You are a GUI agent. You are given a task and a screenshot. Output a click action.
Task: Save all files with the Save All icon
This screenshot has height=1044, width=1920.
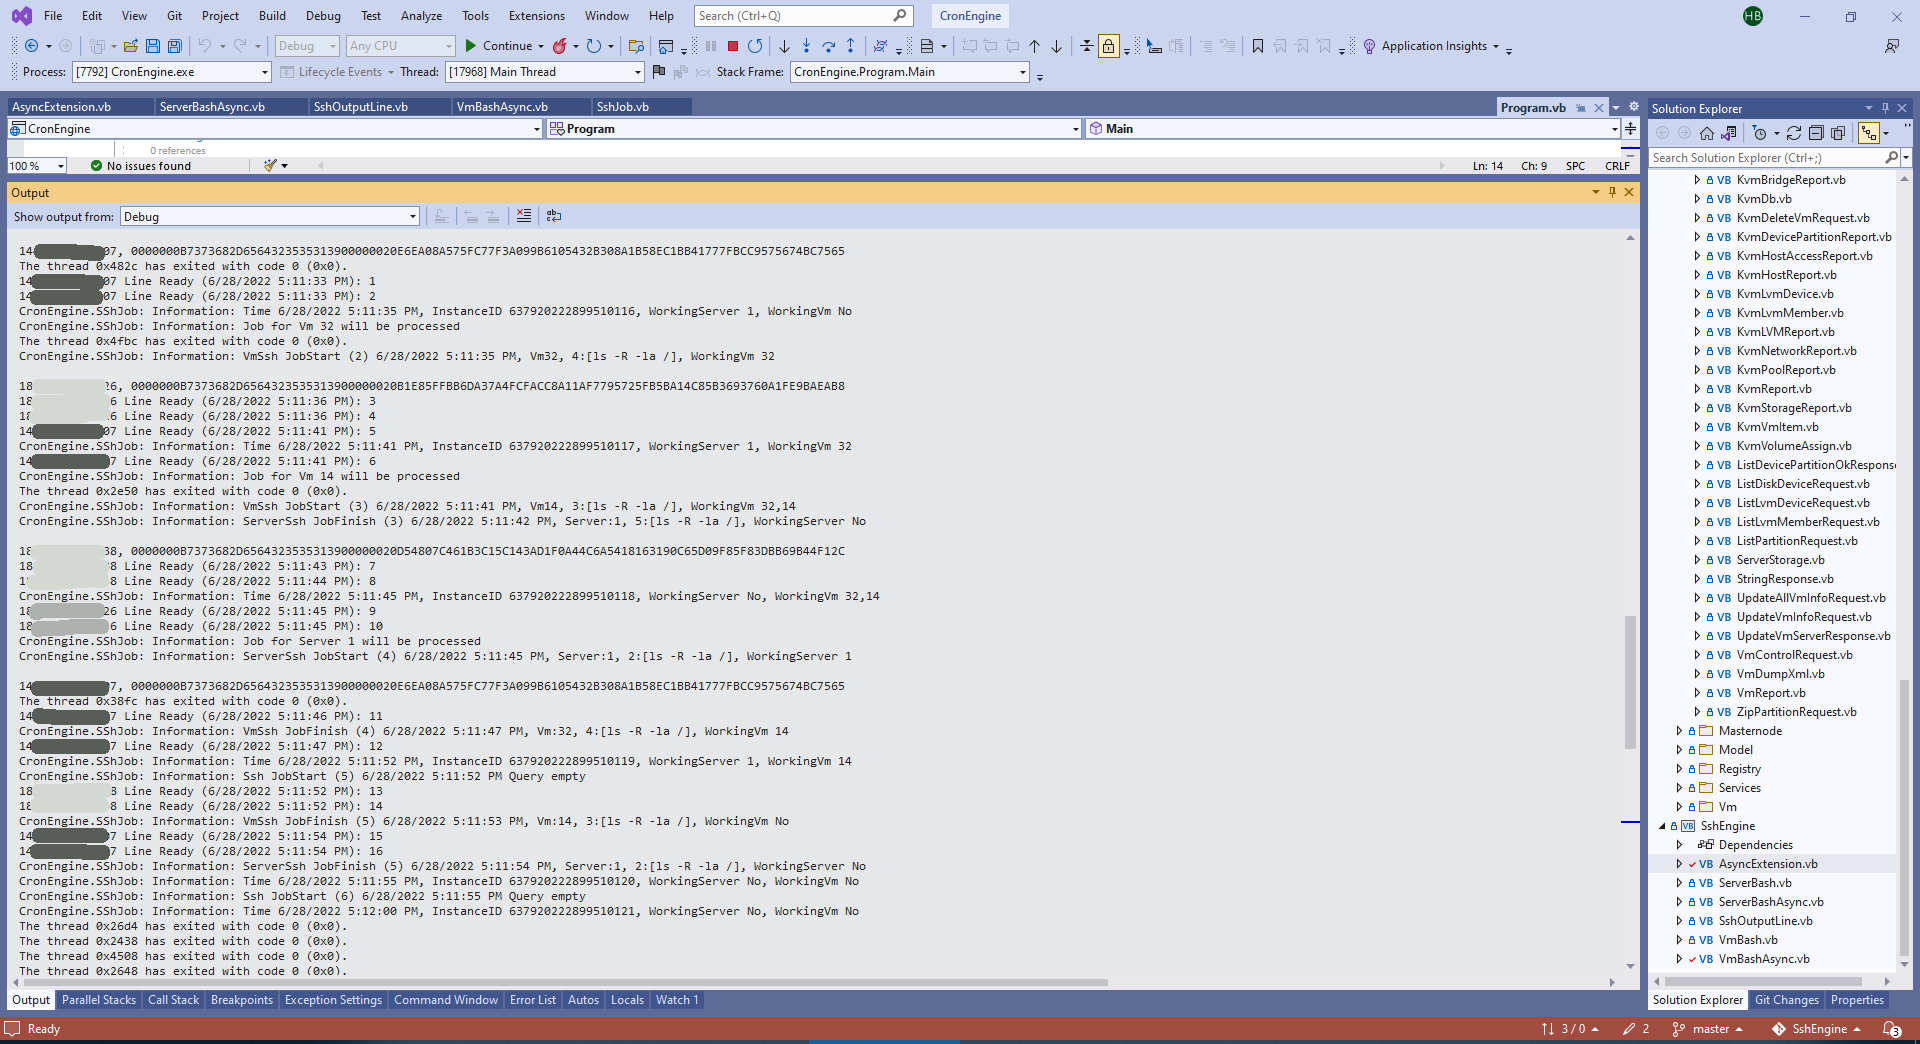pos(175,46)
